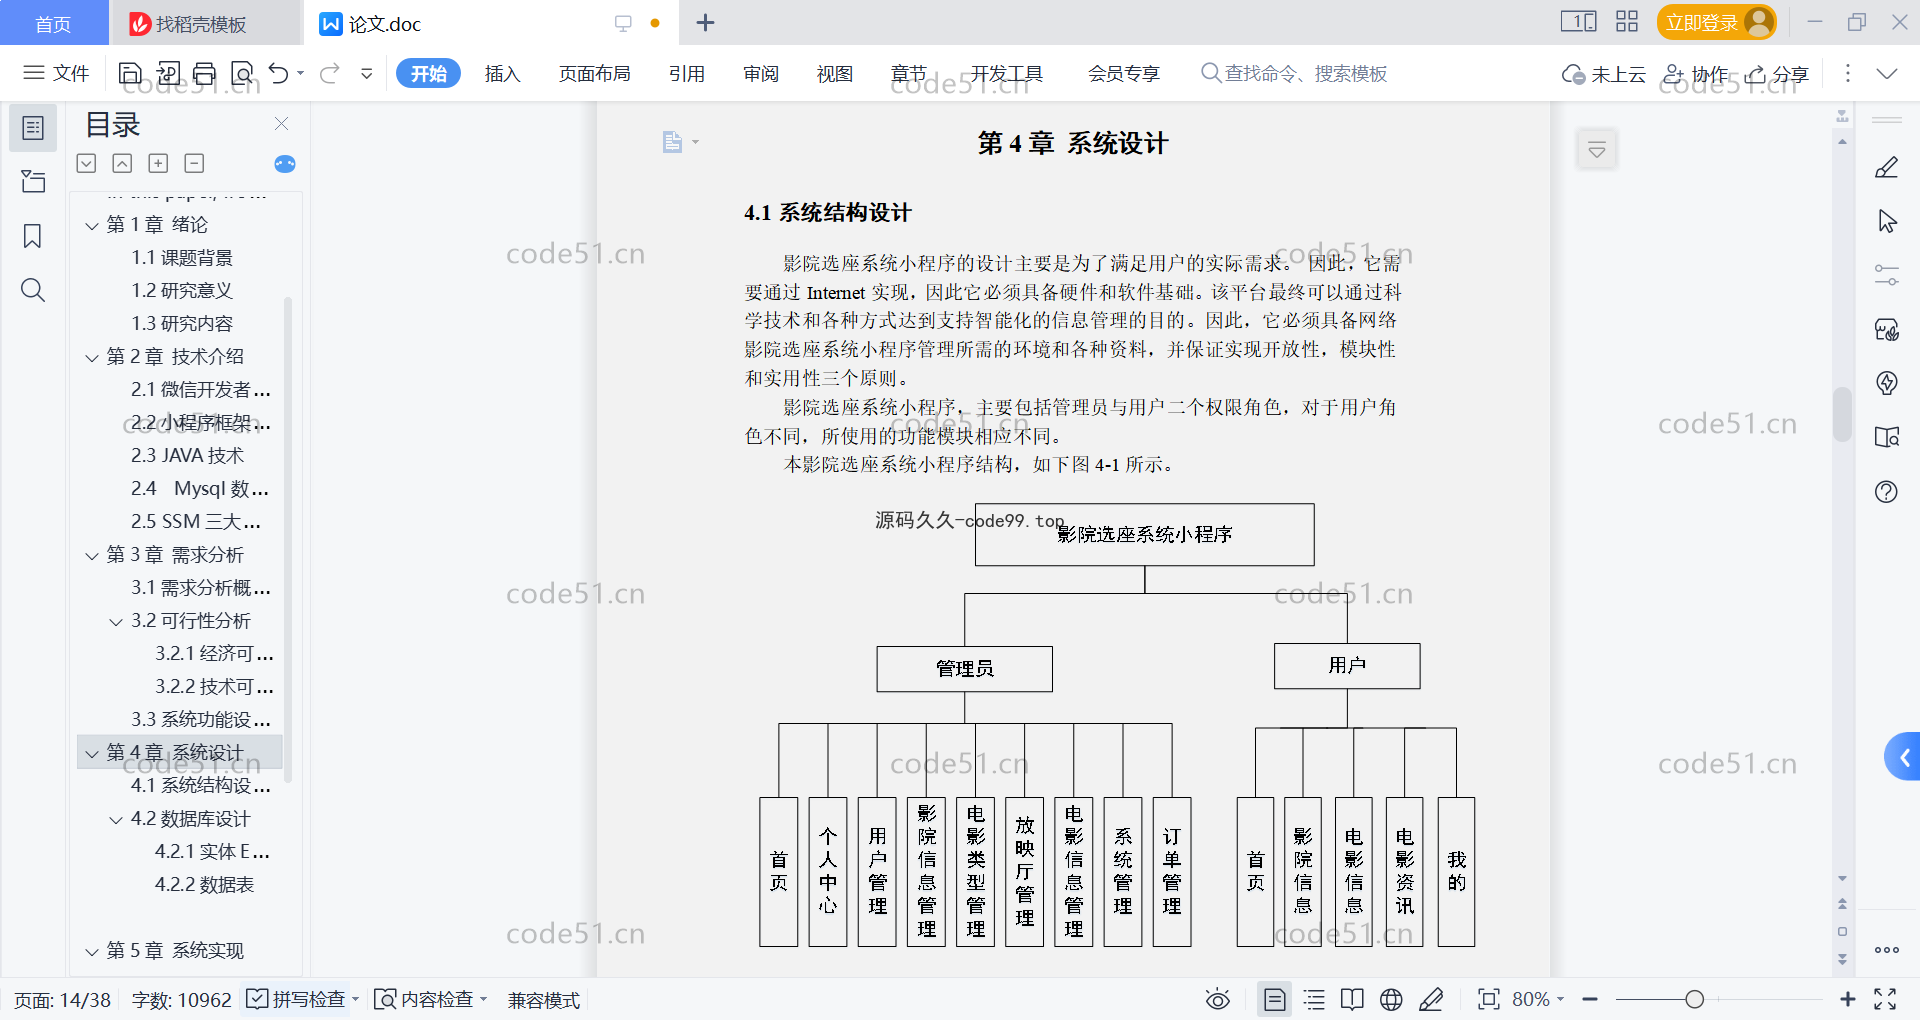Click the document vertical scrollbar thumb
This screenshot has height=1020, width=1920.
[x=1842, y=414]
